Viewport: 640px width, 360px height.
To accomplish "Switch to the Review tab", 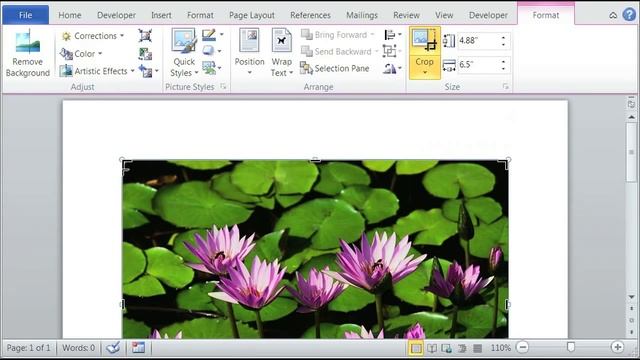I will (x=406, y=15).
